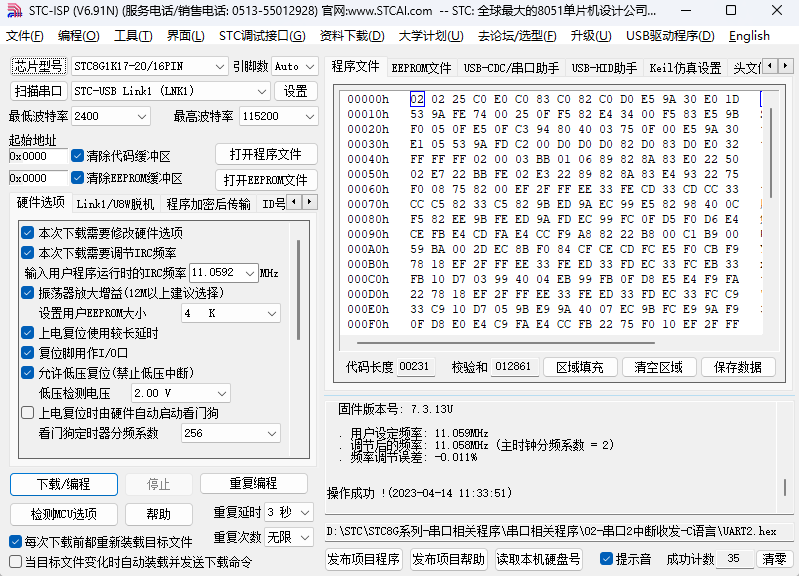Open 大学计划(U) menu
Viewport: 799px width, 576px height.
coord(431,36)
